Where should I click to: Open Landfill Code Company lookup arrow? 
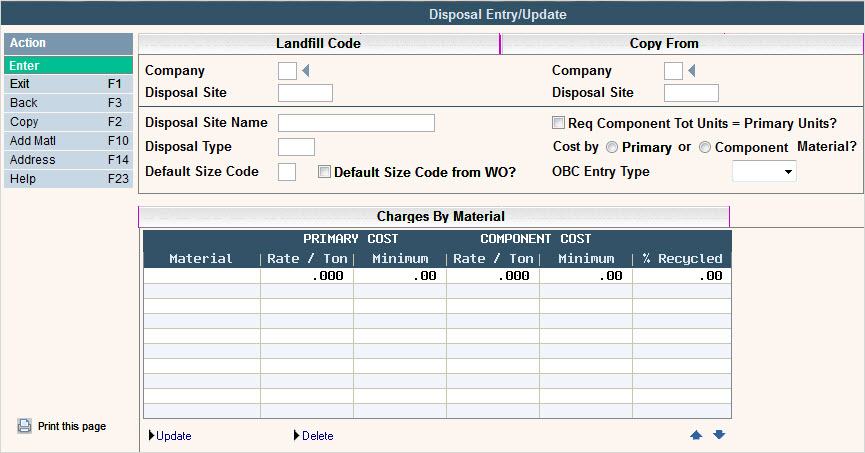coord(306,71)
